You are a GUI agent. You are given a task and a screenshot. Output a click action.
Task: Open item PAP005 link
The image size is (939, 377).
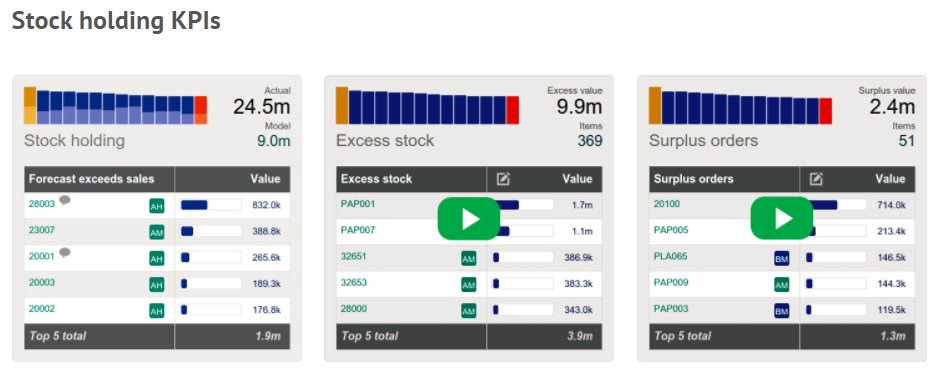671,230
